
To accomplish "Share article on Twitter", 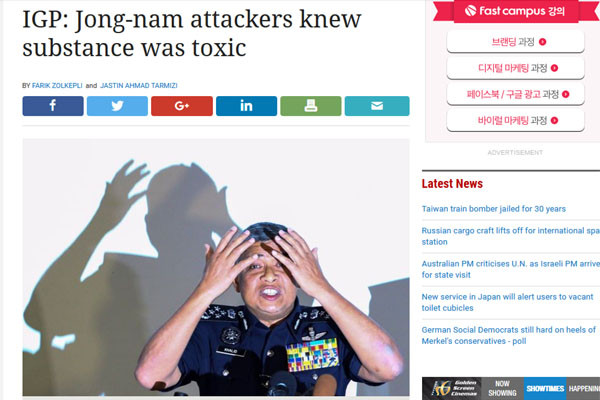I will (x=117, y=106).
